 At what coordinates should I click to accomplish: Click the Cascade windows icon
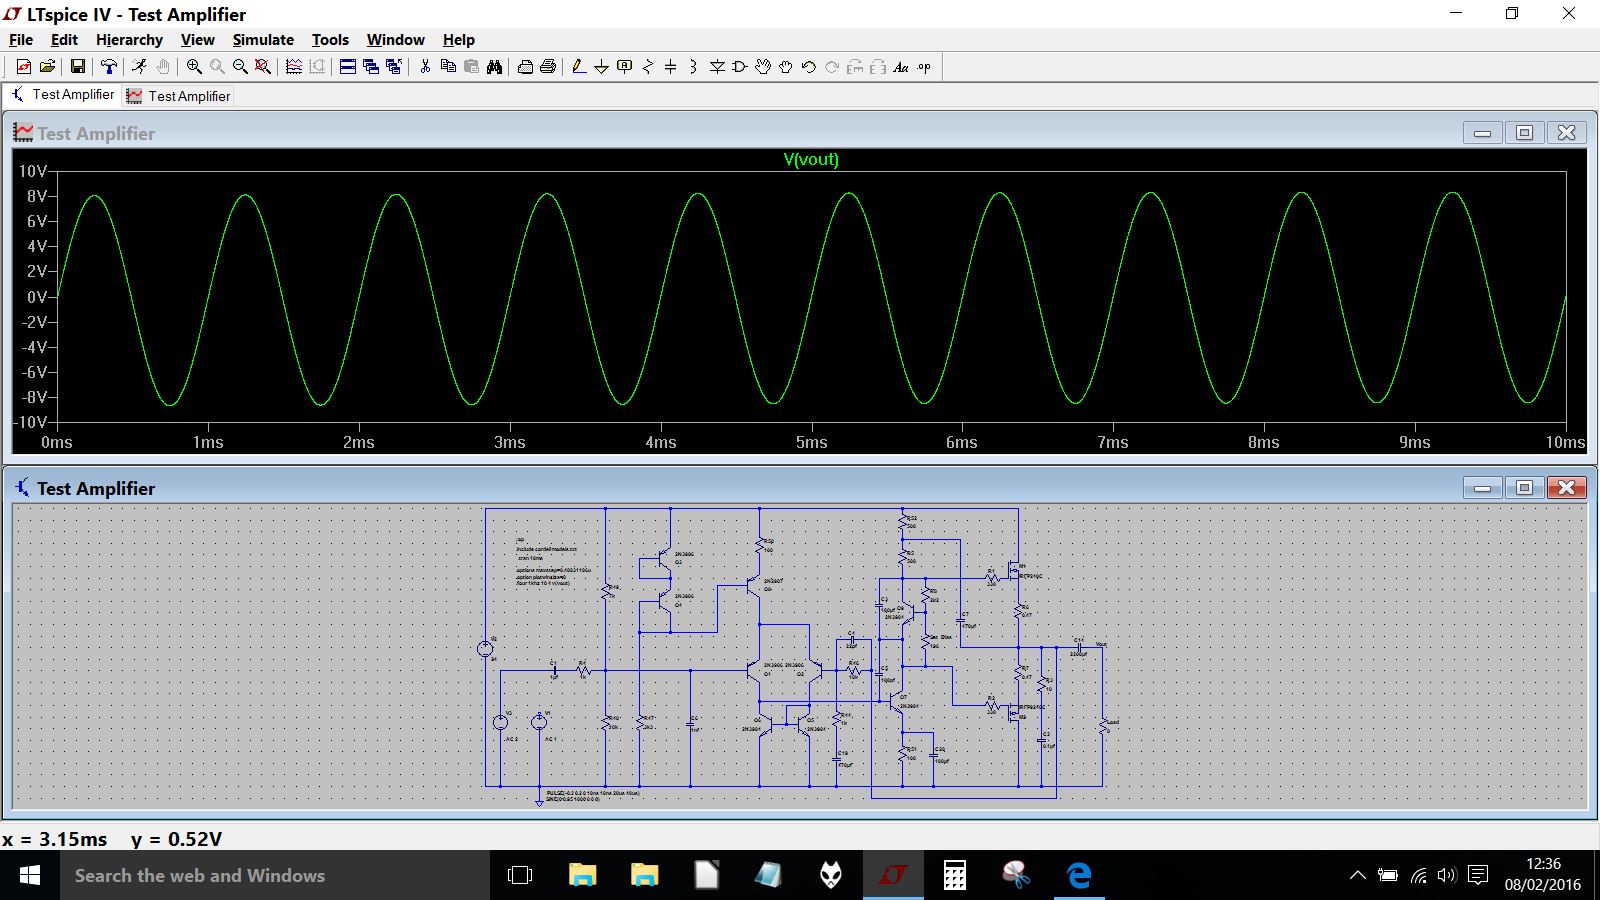371,67
